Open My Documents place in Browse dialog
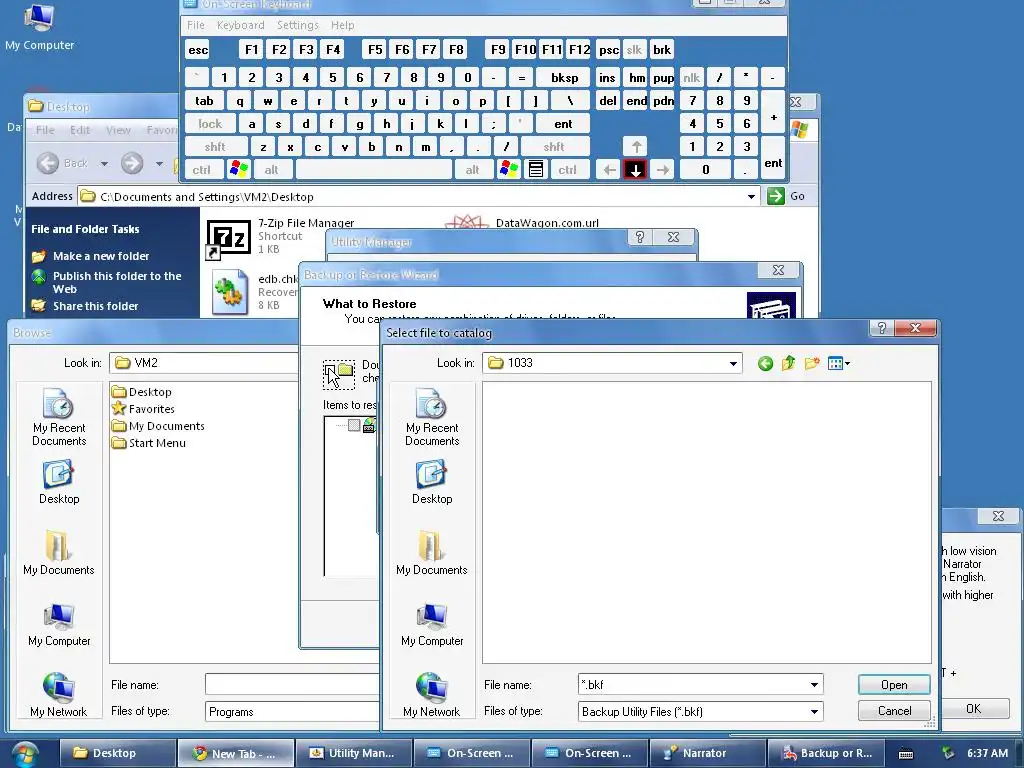Image resolution: width=1024 pixels, height=768 pixels. [59, 553]
